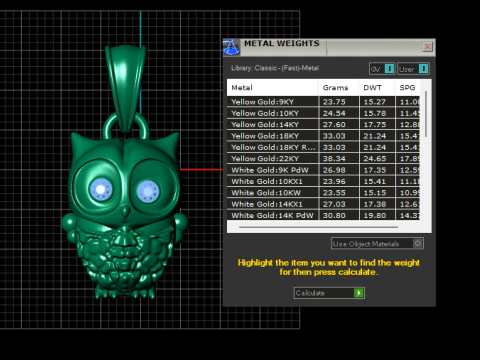Screen dimensions: 480x360
Task: Toggle the Use Object Materials option
Action: point(377,244)
